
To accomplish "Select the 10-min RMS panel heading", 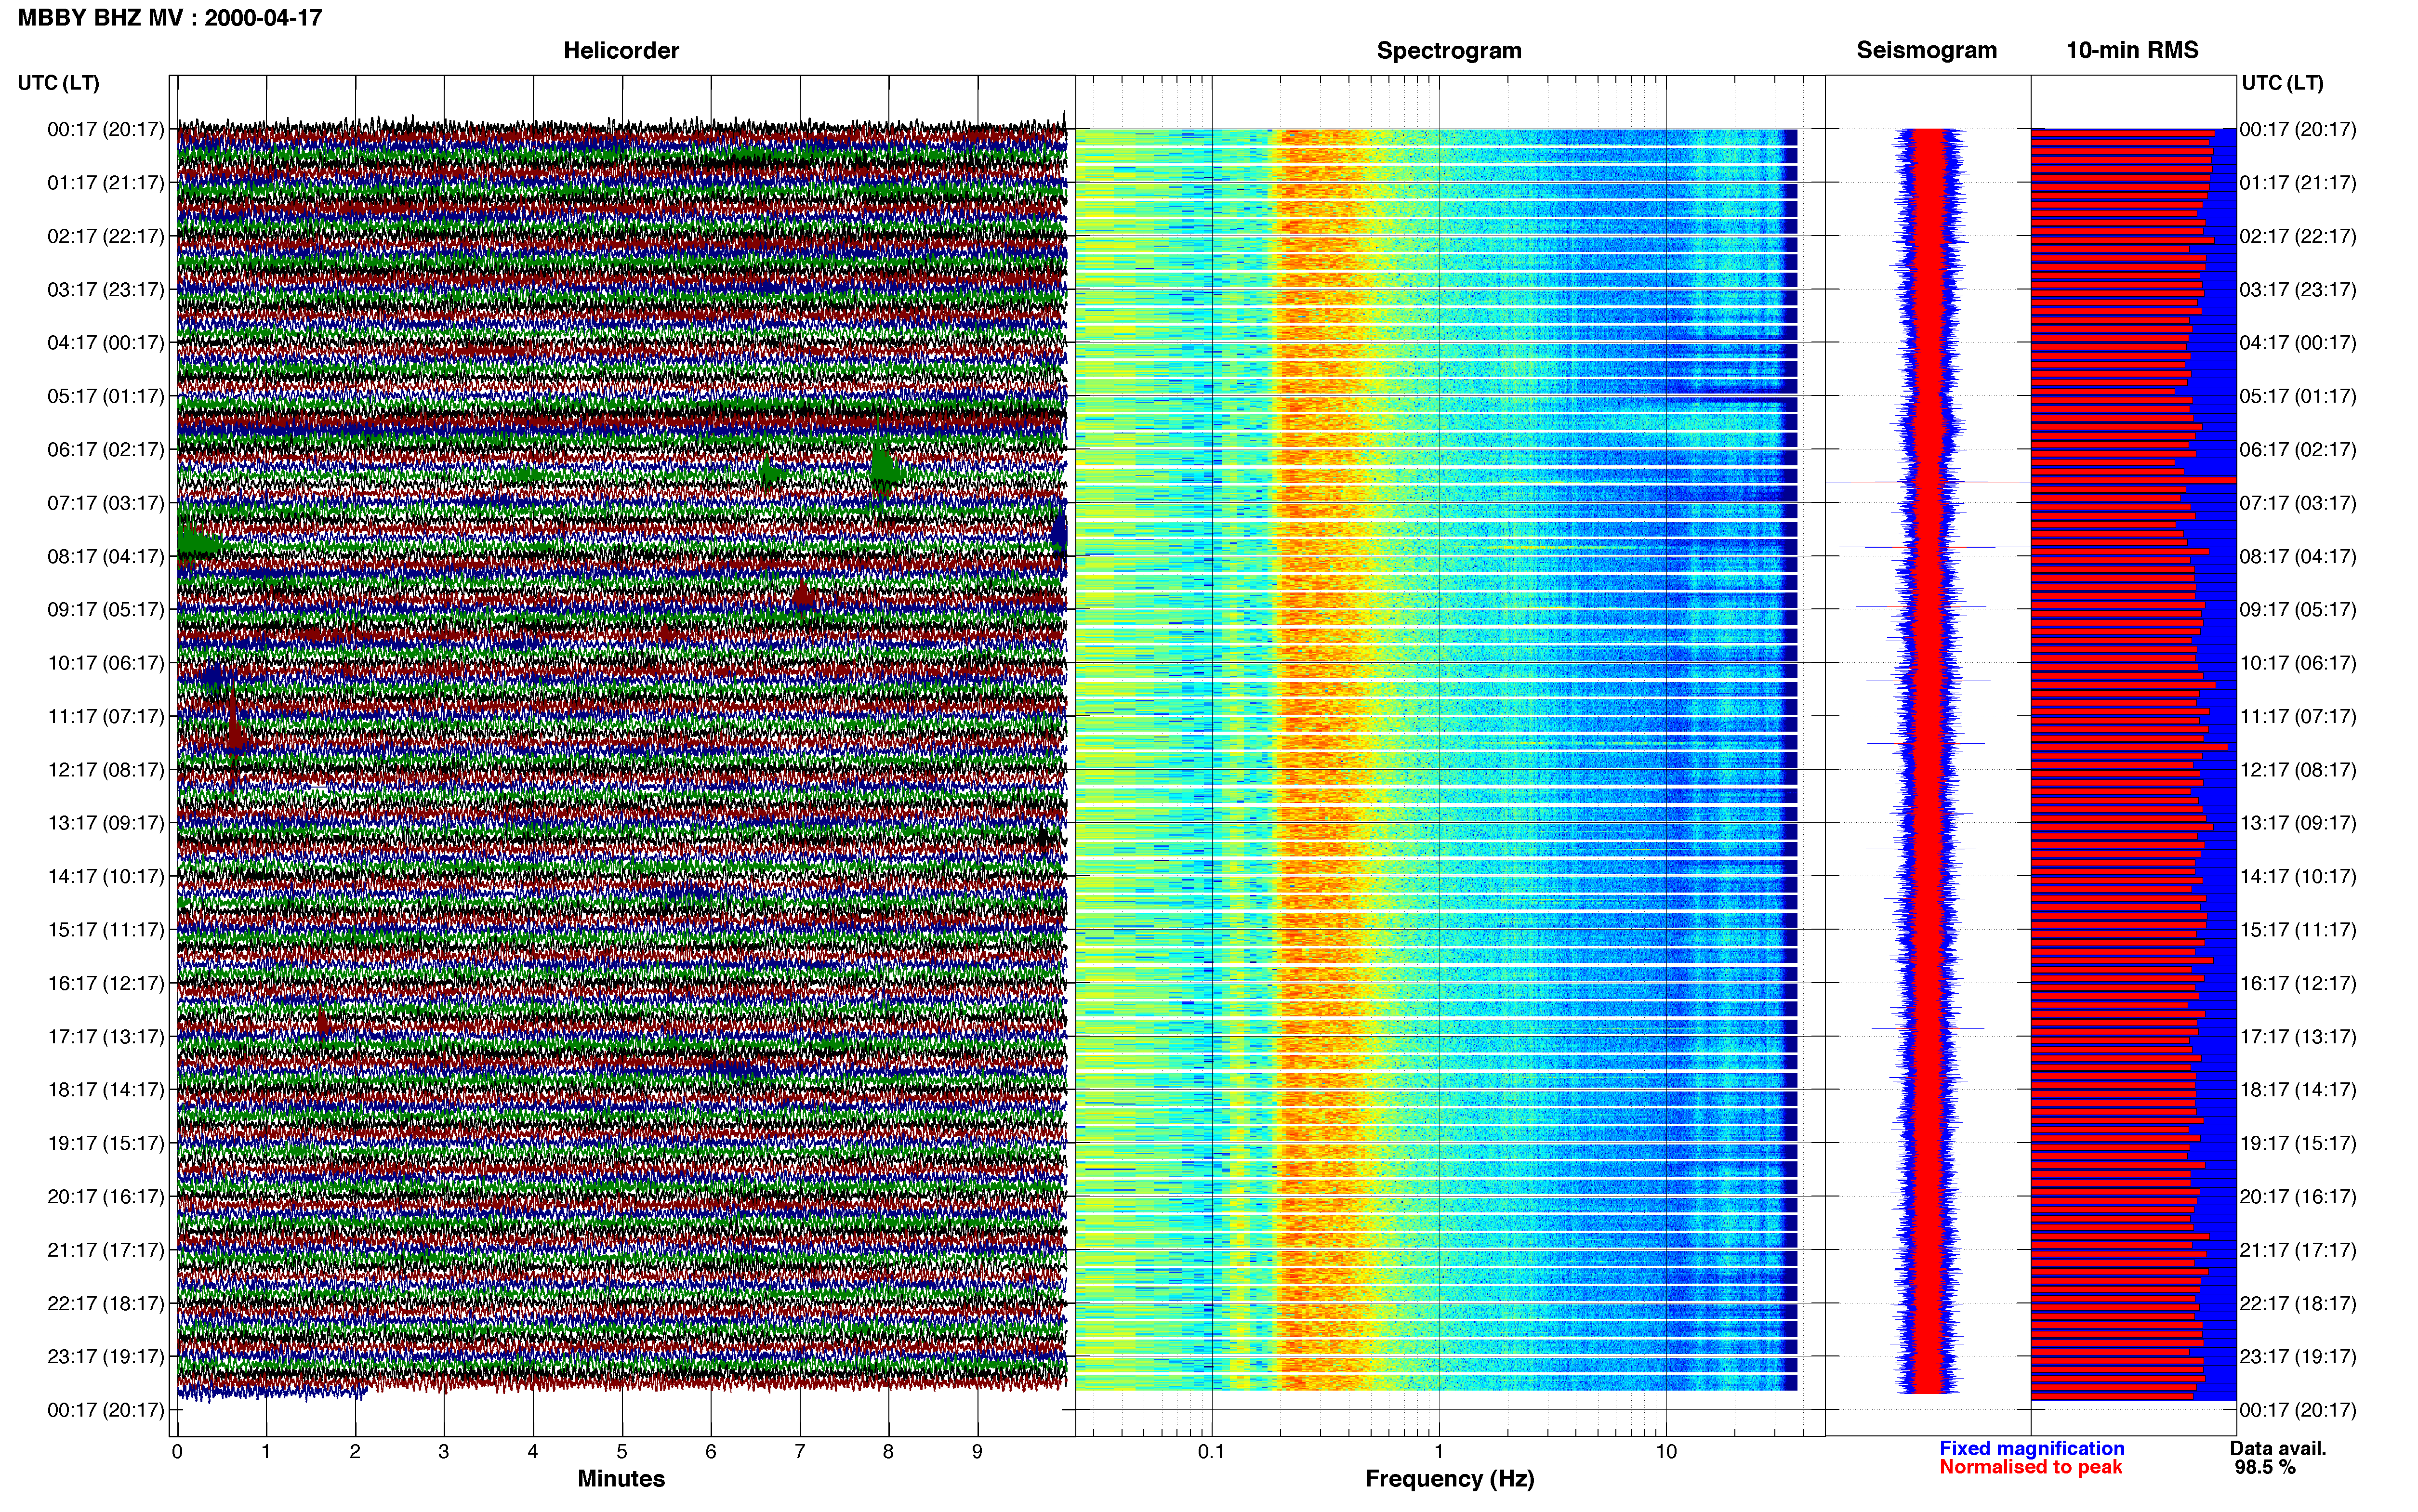I will [2132, 50].
